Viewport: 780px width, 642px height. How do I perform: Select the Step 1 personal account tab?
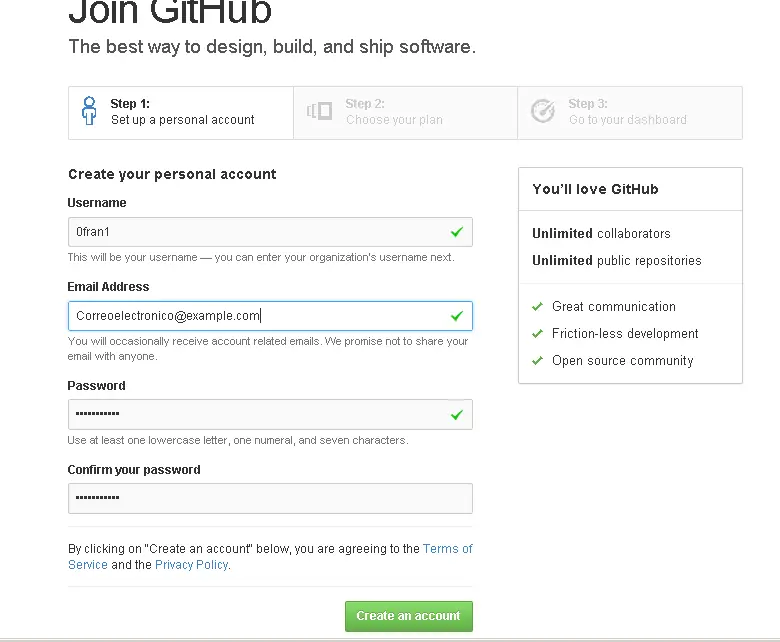(x=181, y=113)
